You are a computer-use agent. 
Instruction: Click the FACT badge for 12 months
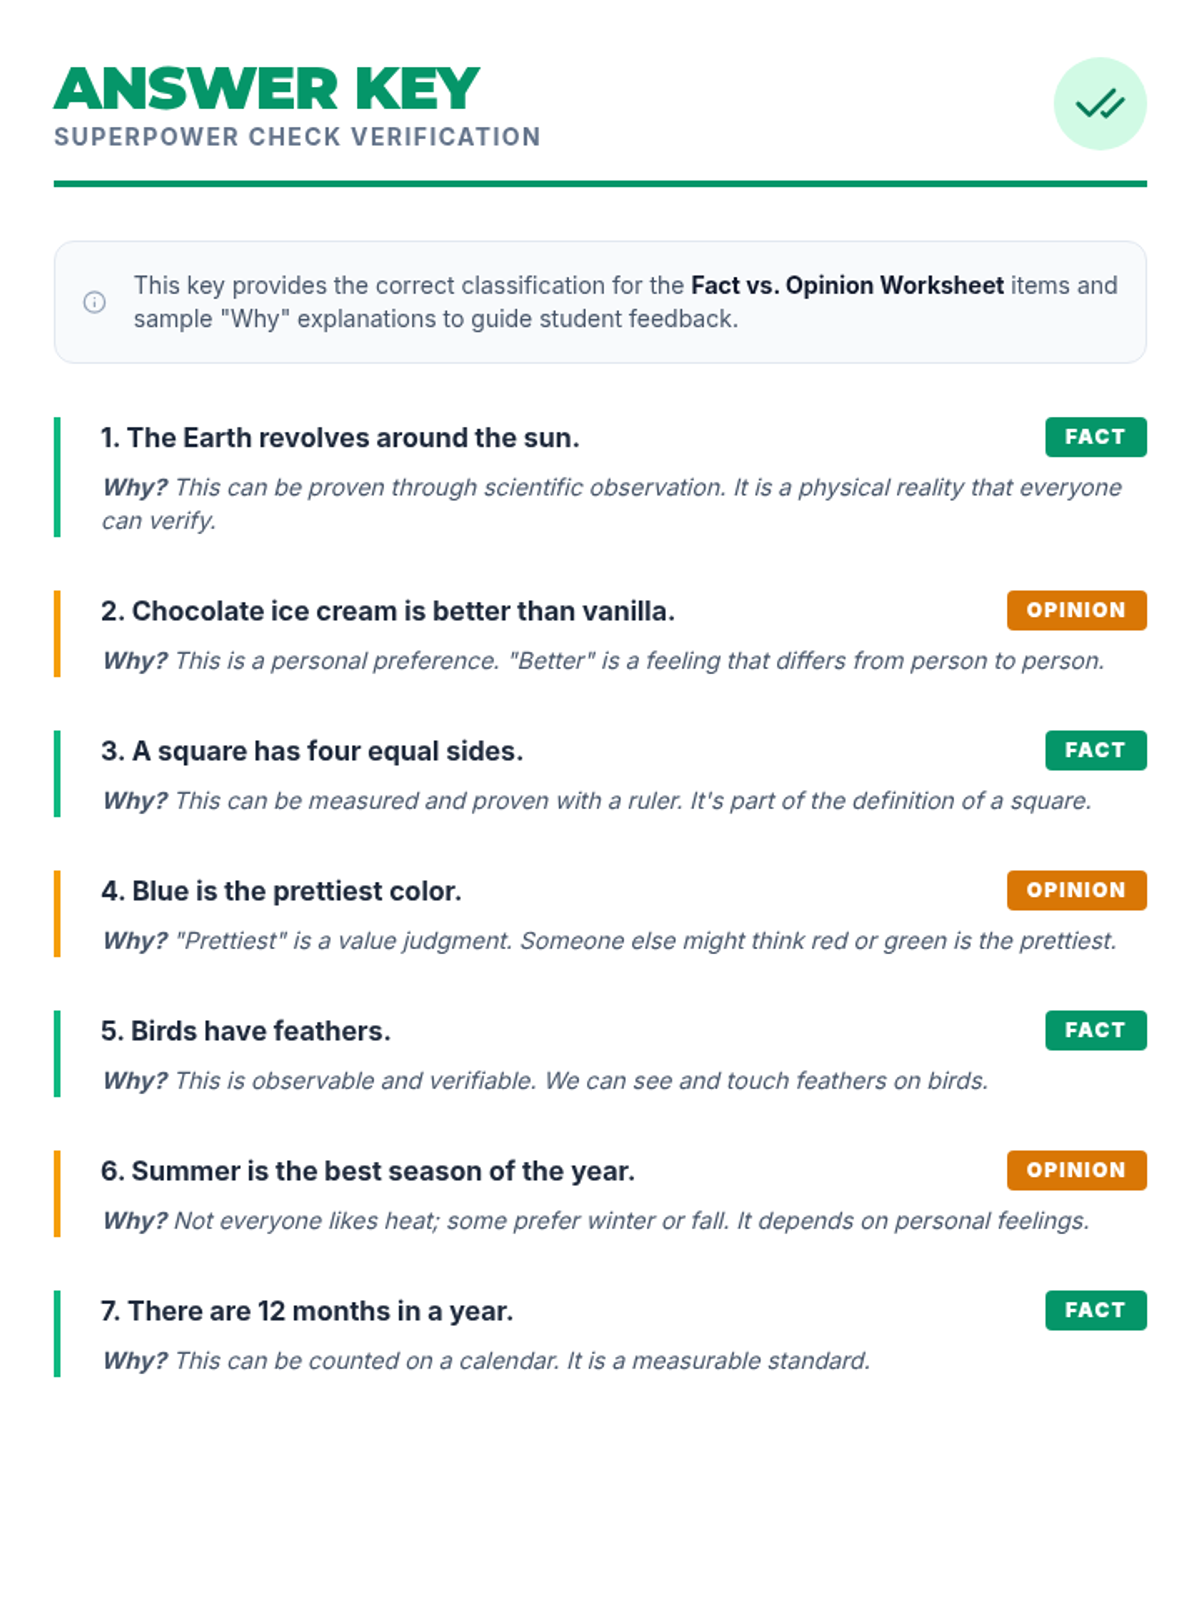[1095, 1310]
